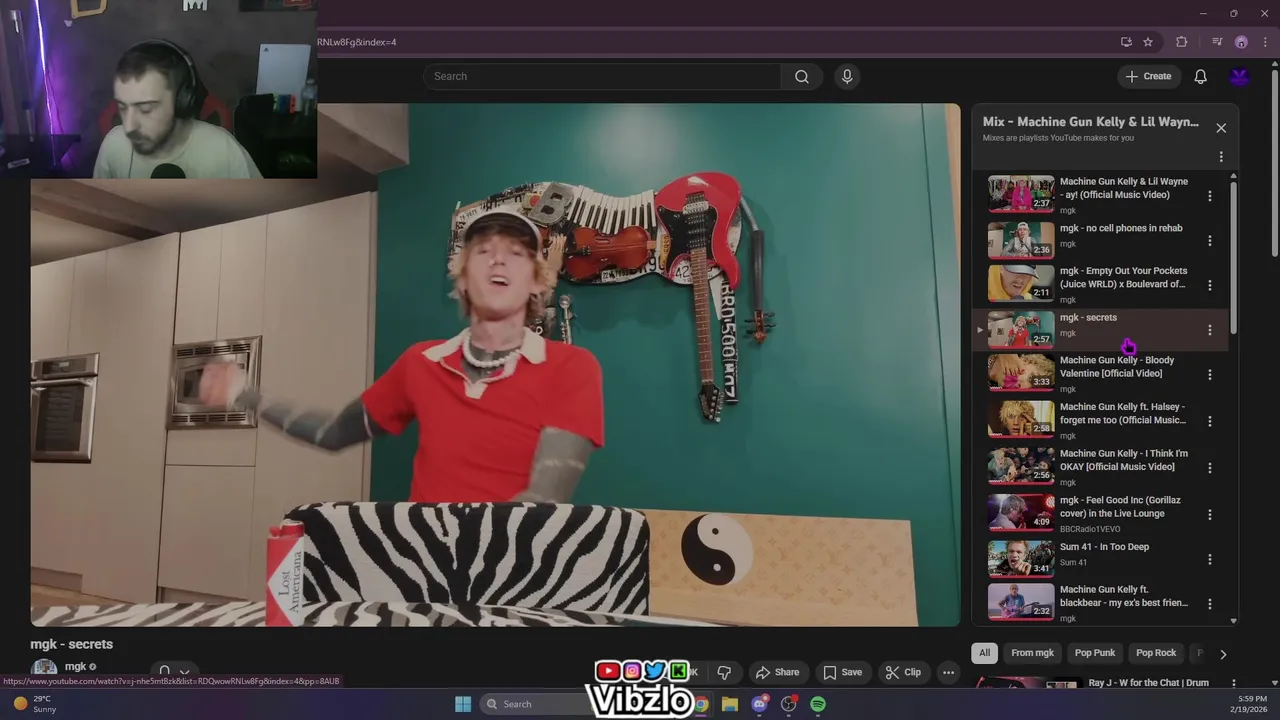Click the Create button
Screen dimensions: 1280x720
pyautogui.click(x=1148, y=76)
